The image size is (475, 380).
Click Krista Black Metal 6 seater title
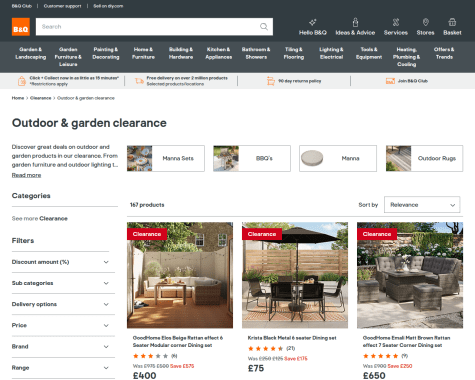coord(292,338)
